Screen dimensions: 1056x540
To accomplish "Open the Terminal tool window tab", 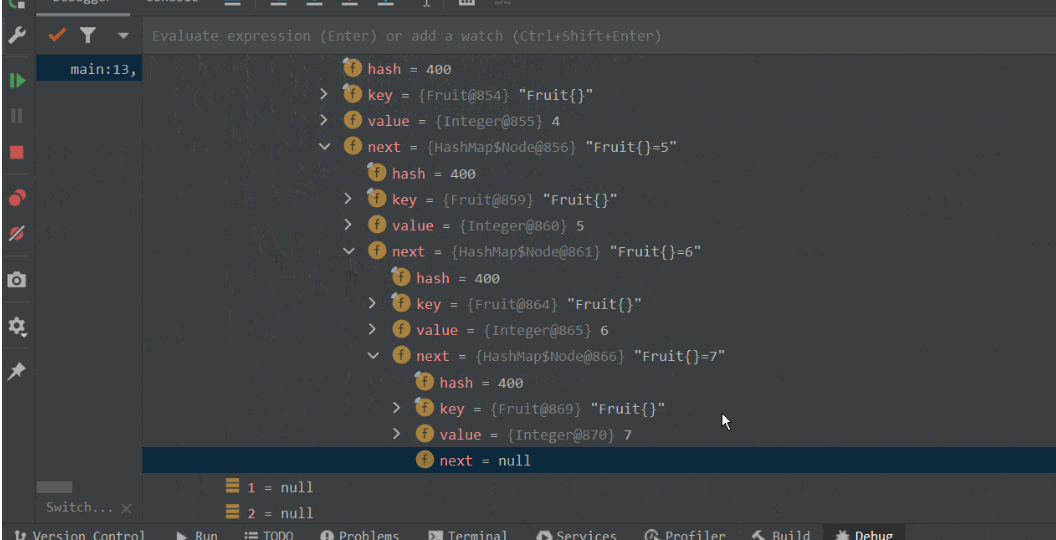I will tap(468, 535).
